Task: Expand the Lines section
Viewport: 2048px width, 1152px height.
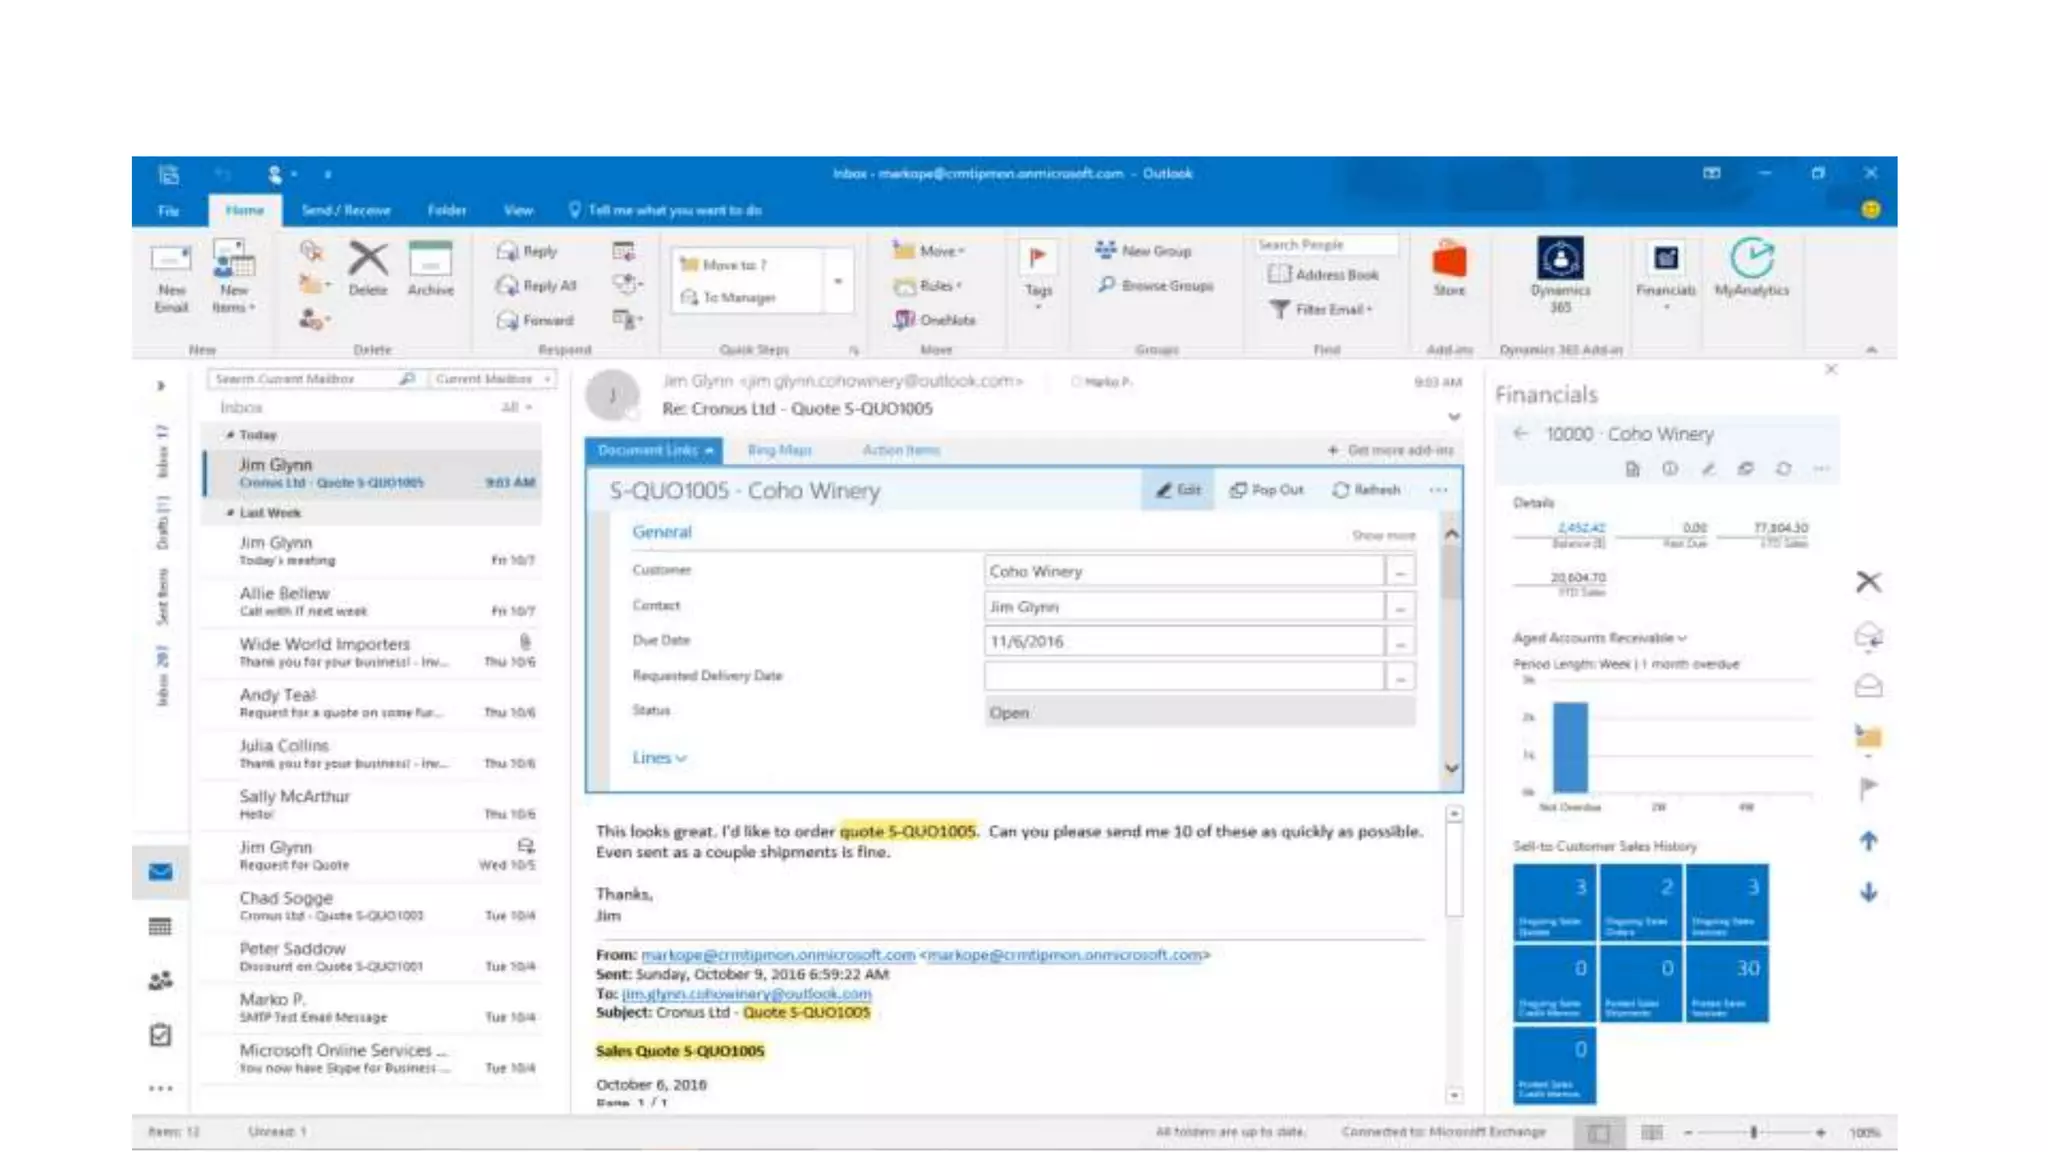Action: tap(659, 758)
